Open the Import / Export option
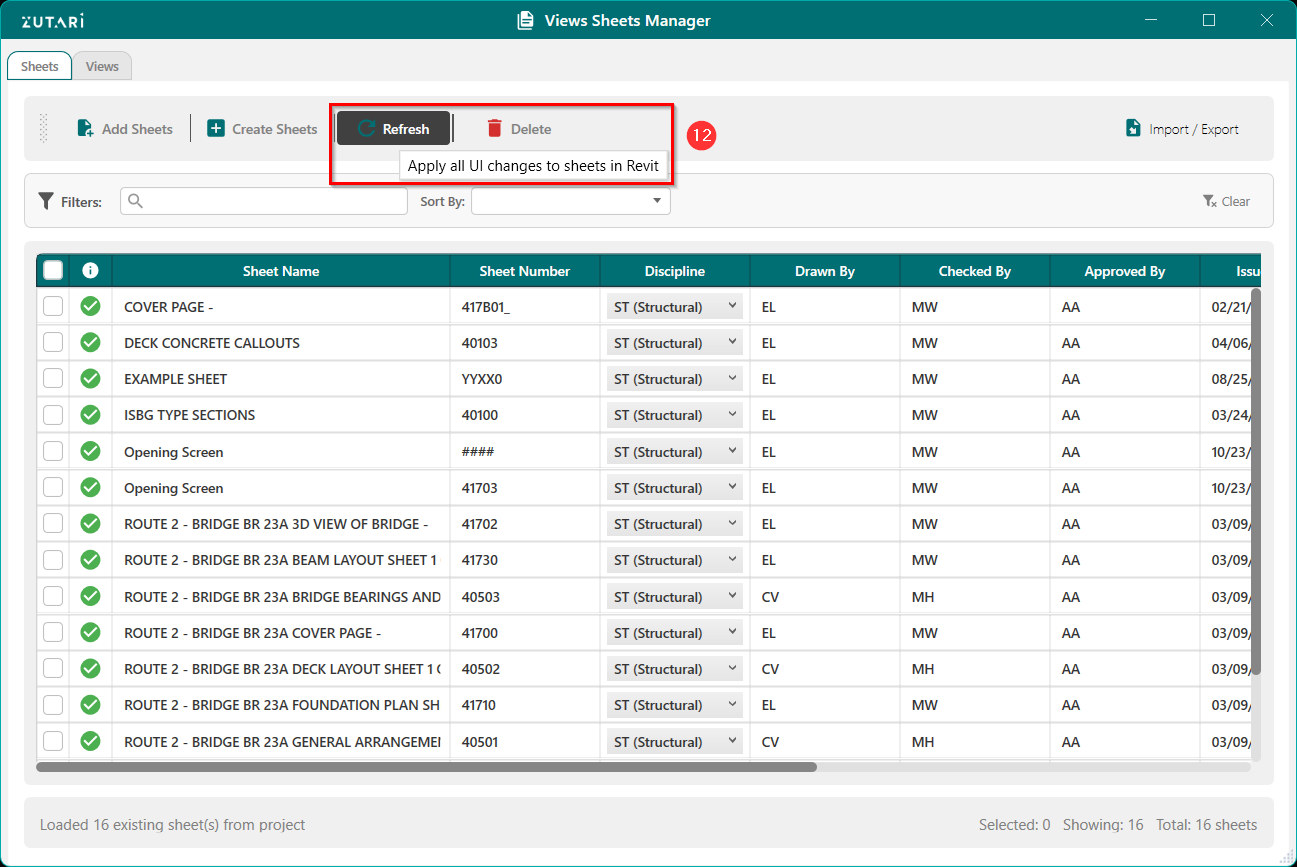The height and width of the screenshot is (867, 1297). (1182, 129)
